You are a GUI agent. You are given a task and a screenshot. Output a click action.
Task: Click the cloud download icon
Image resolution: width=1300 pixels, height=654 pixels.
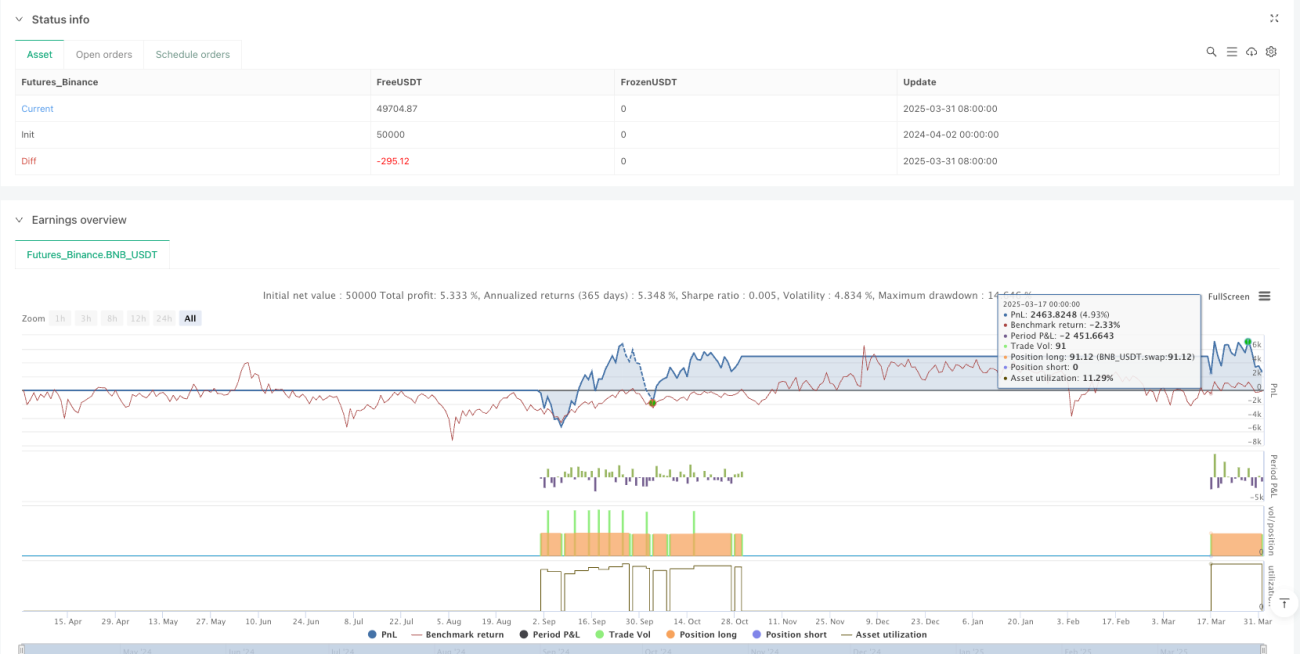tap(1251, 52)
